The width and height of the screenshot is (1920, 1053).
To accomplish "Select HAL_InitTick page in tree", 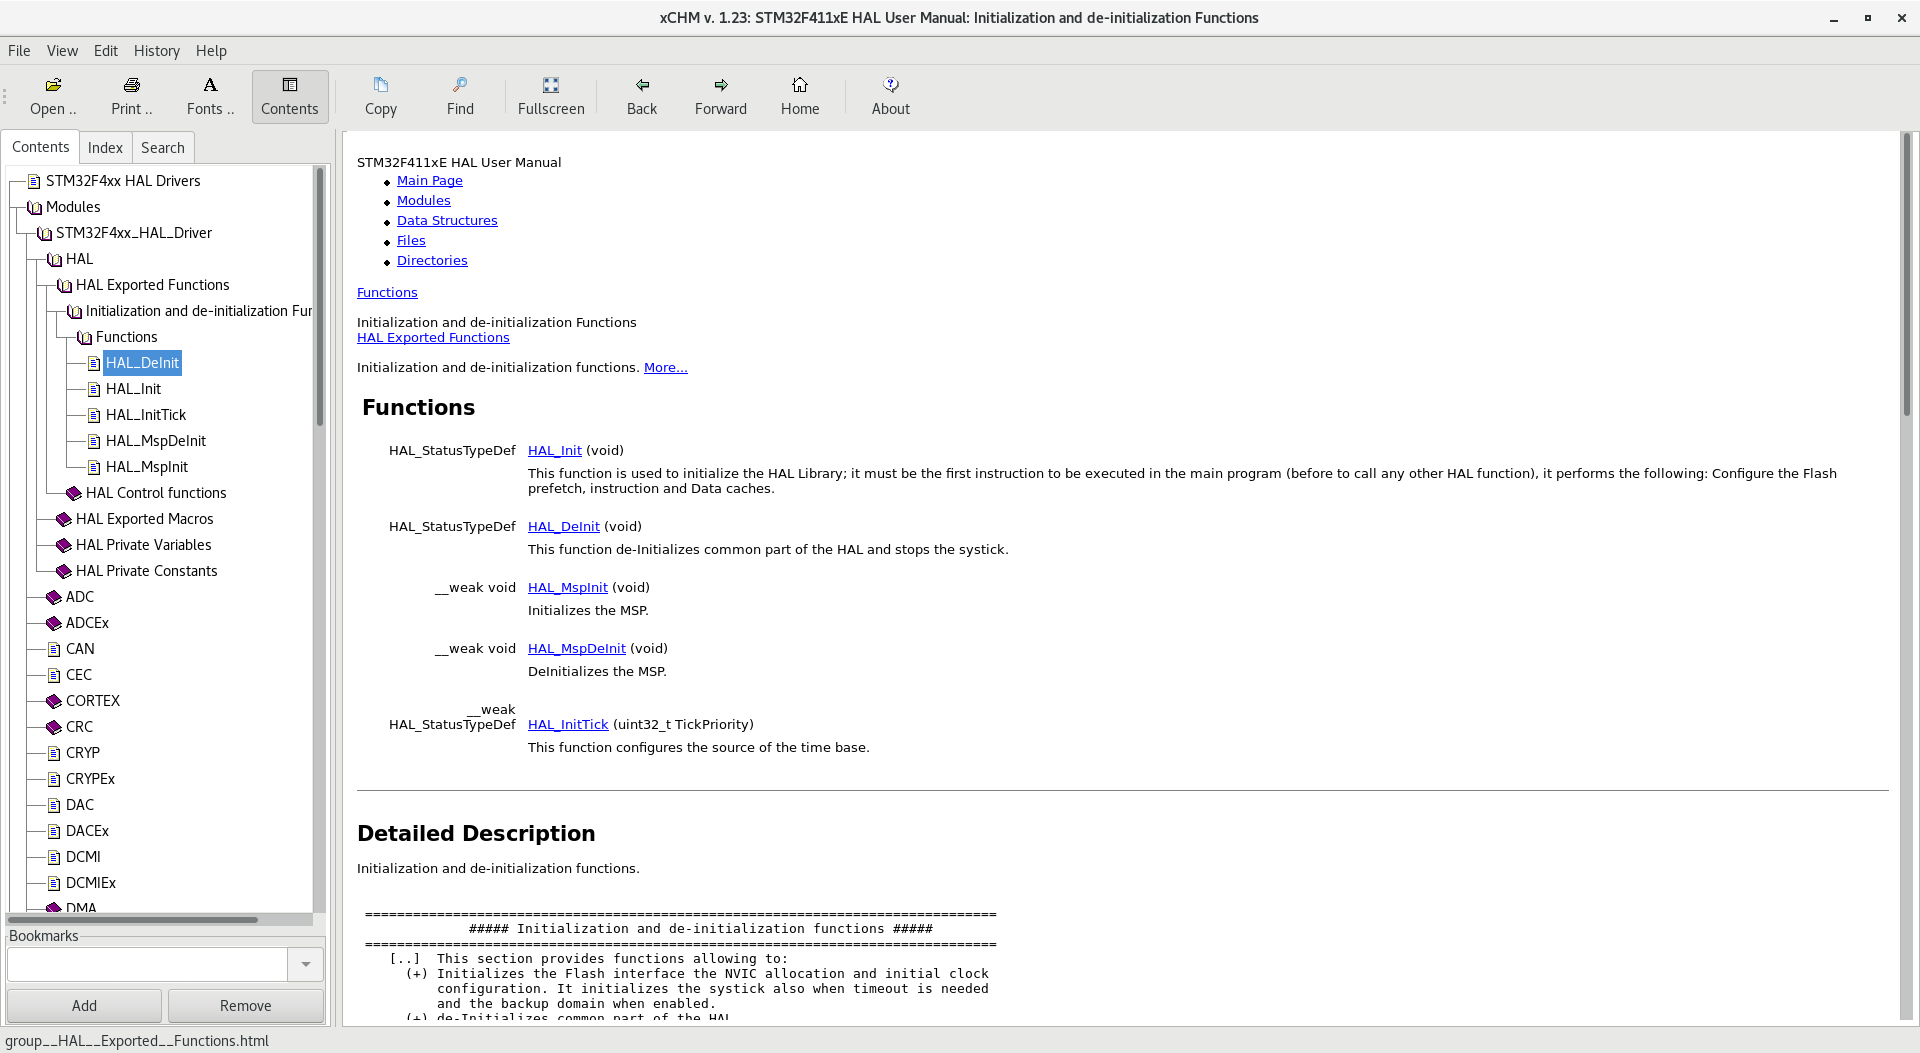I will (146, 415).
